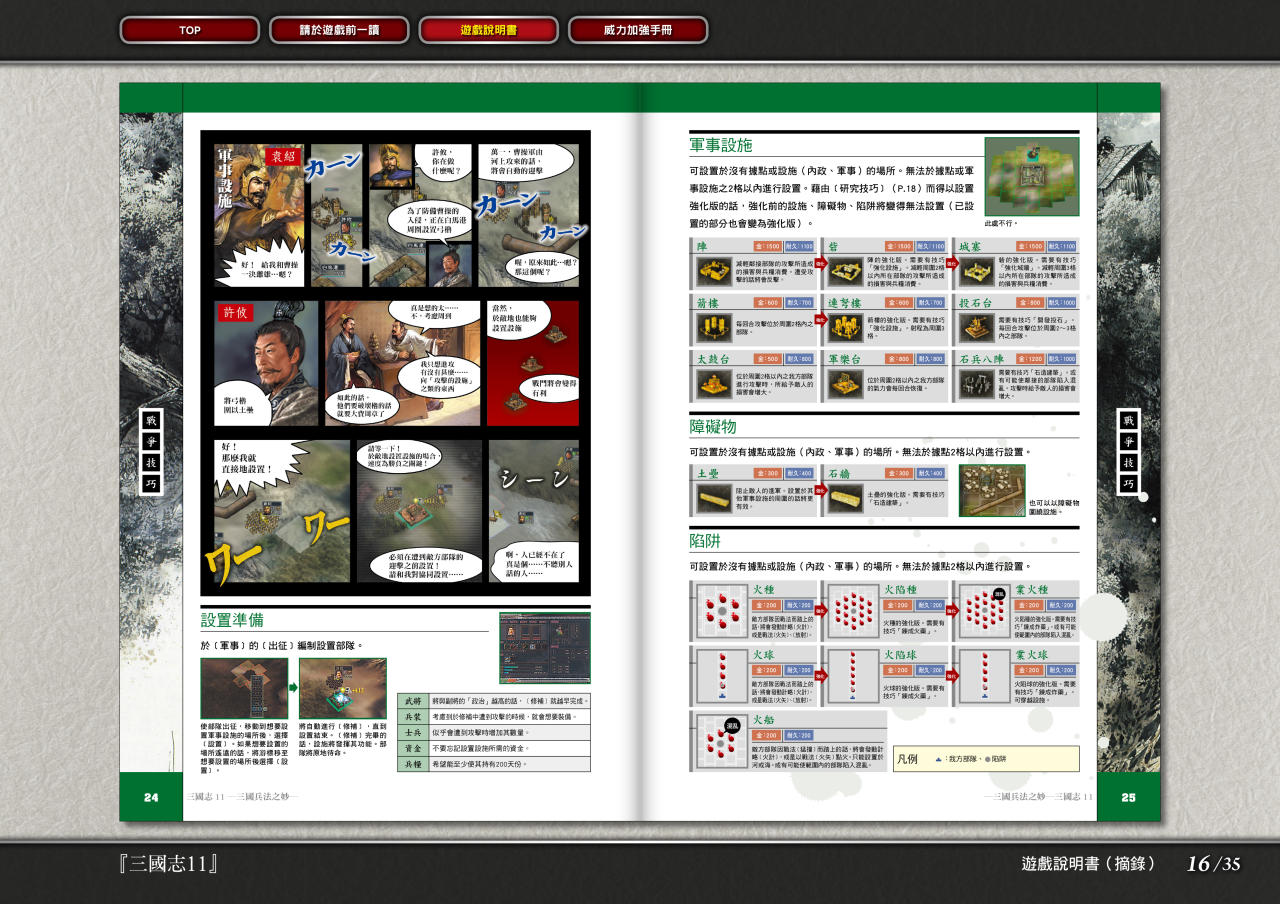Click the 土壘 obstacle icon

pos(714,498)
